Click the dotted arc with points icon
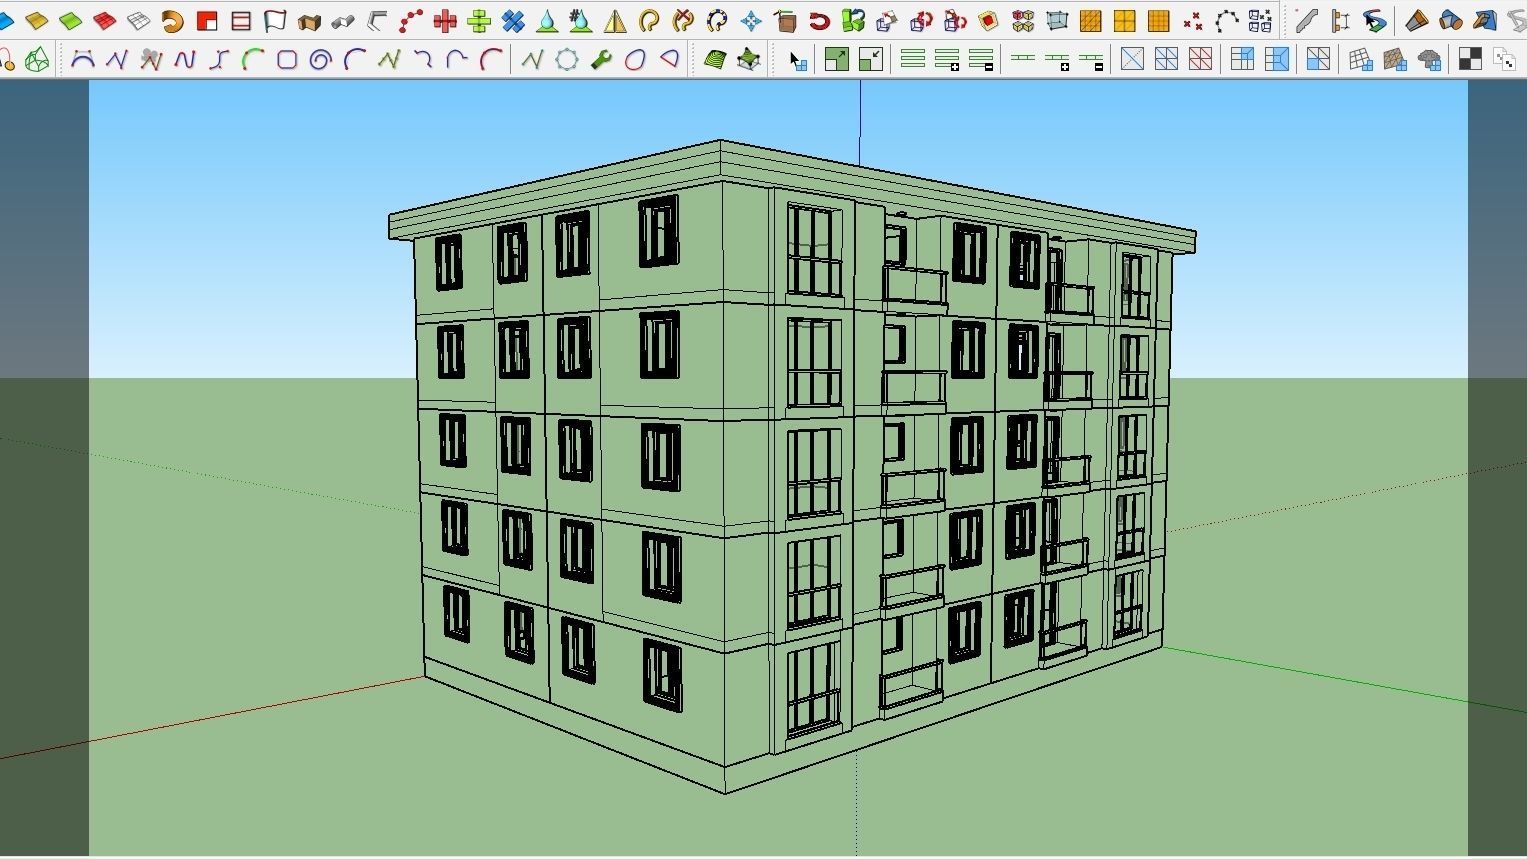Screen dimensions: 1527x859 pos(1227,21)
